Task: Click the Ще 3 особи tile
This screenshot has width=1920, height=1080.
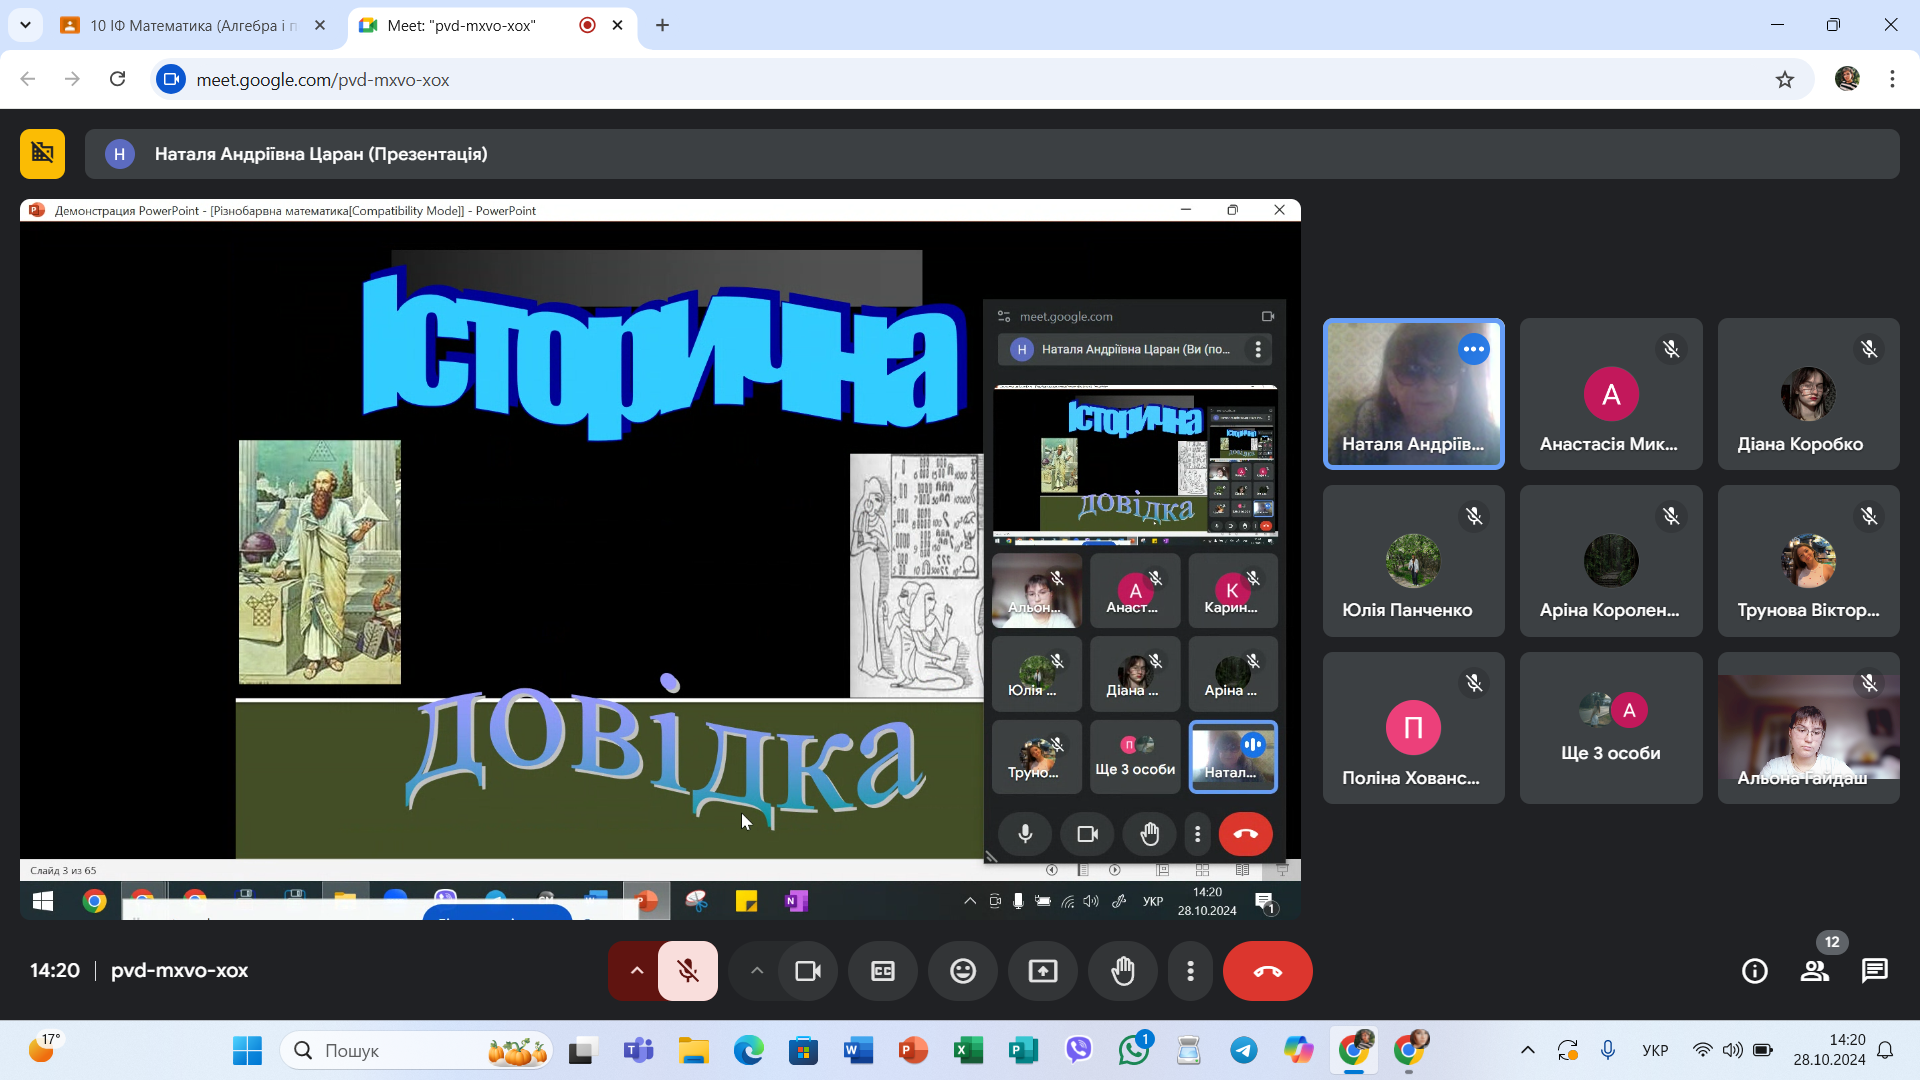Action: (1610, 728)
